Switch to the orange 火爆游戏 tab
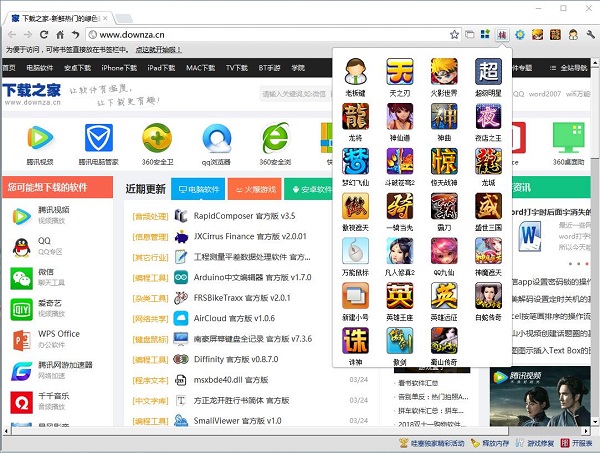600x453 pixels. point(254,189)
